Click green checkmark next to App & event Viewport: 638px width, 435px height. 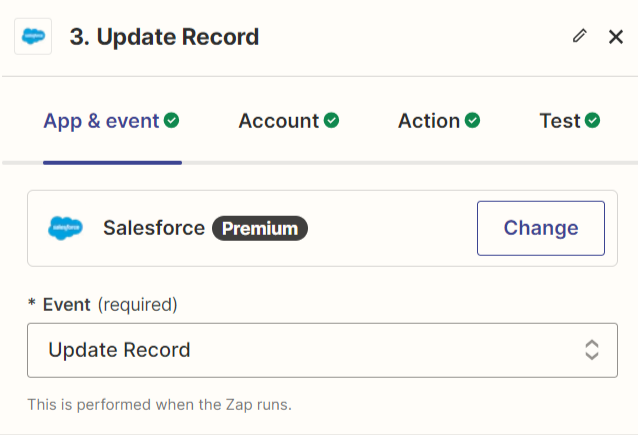coord(171,120)
